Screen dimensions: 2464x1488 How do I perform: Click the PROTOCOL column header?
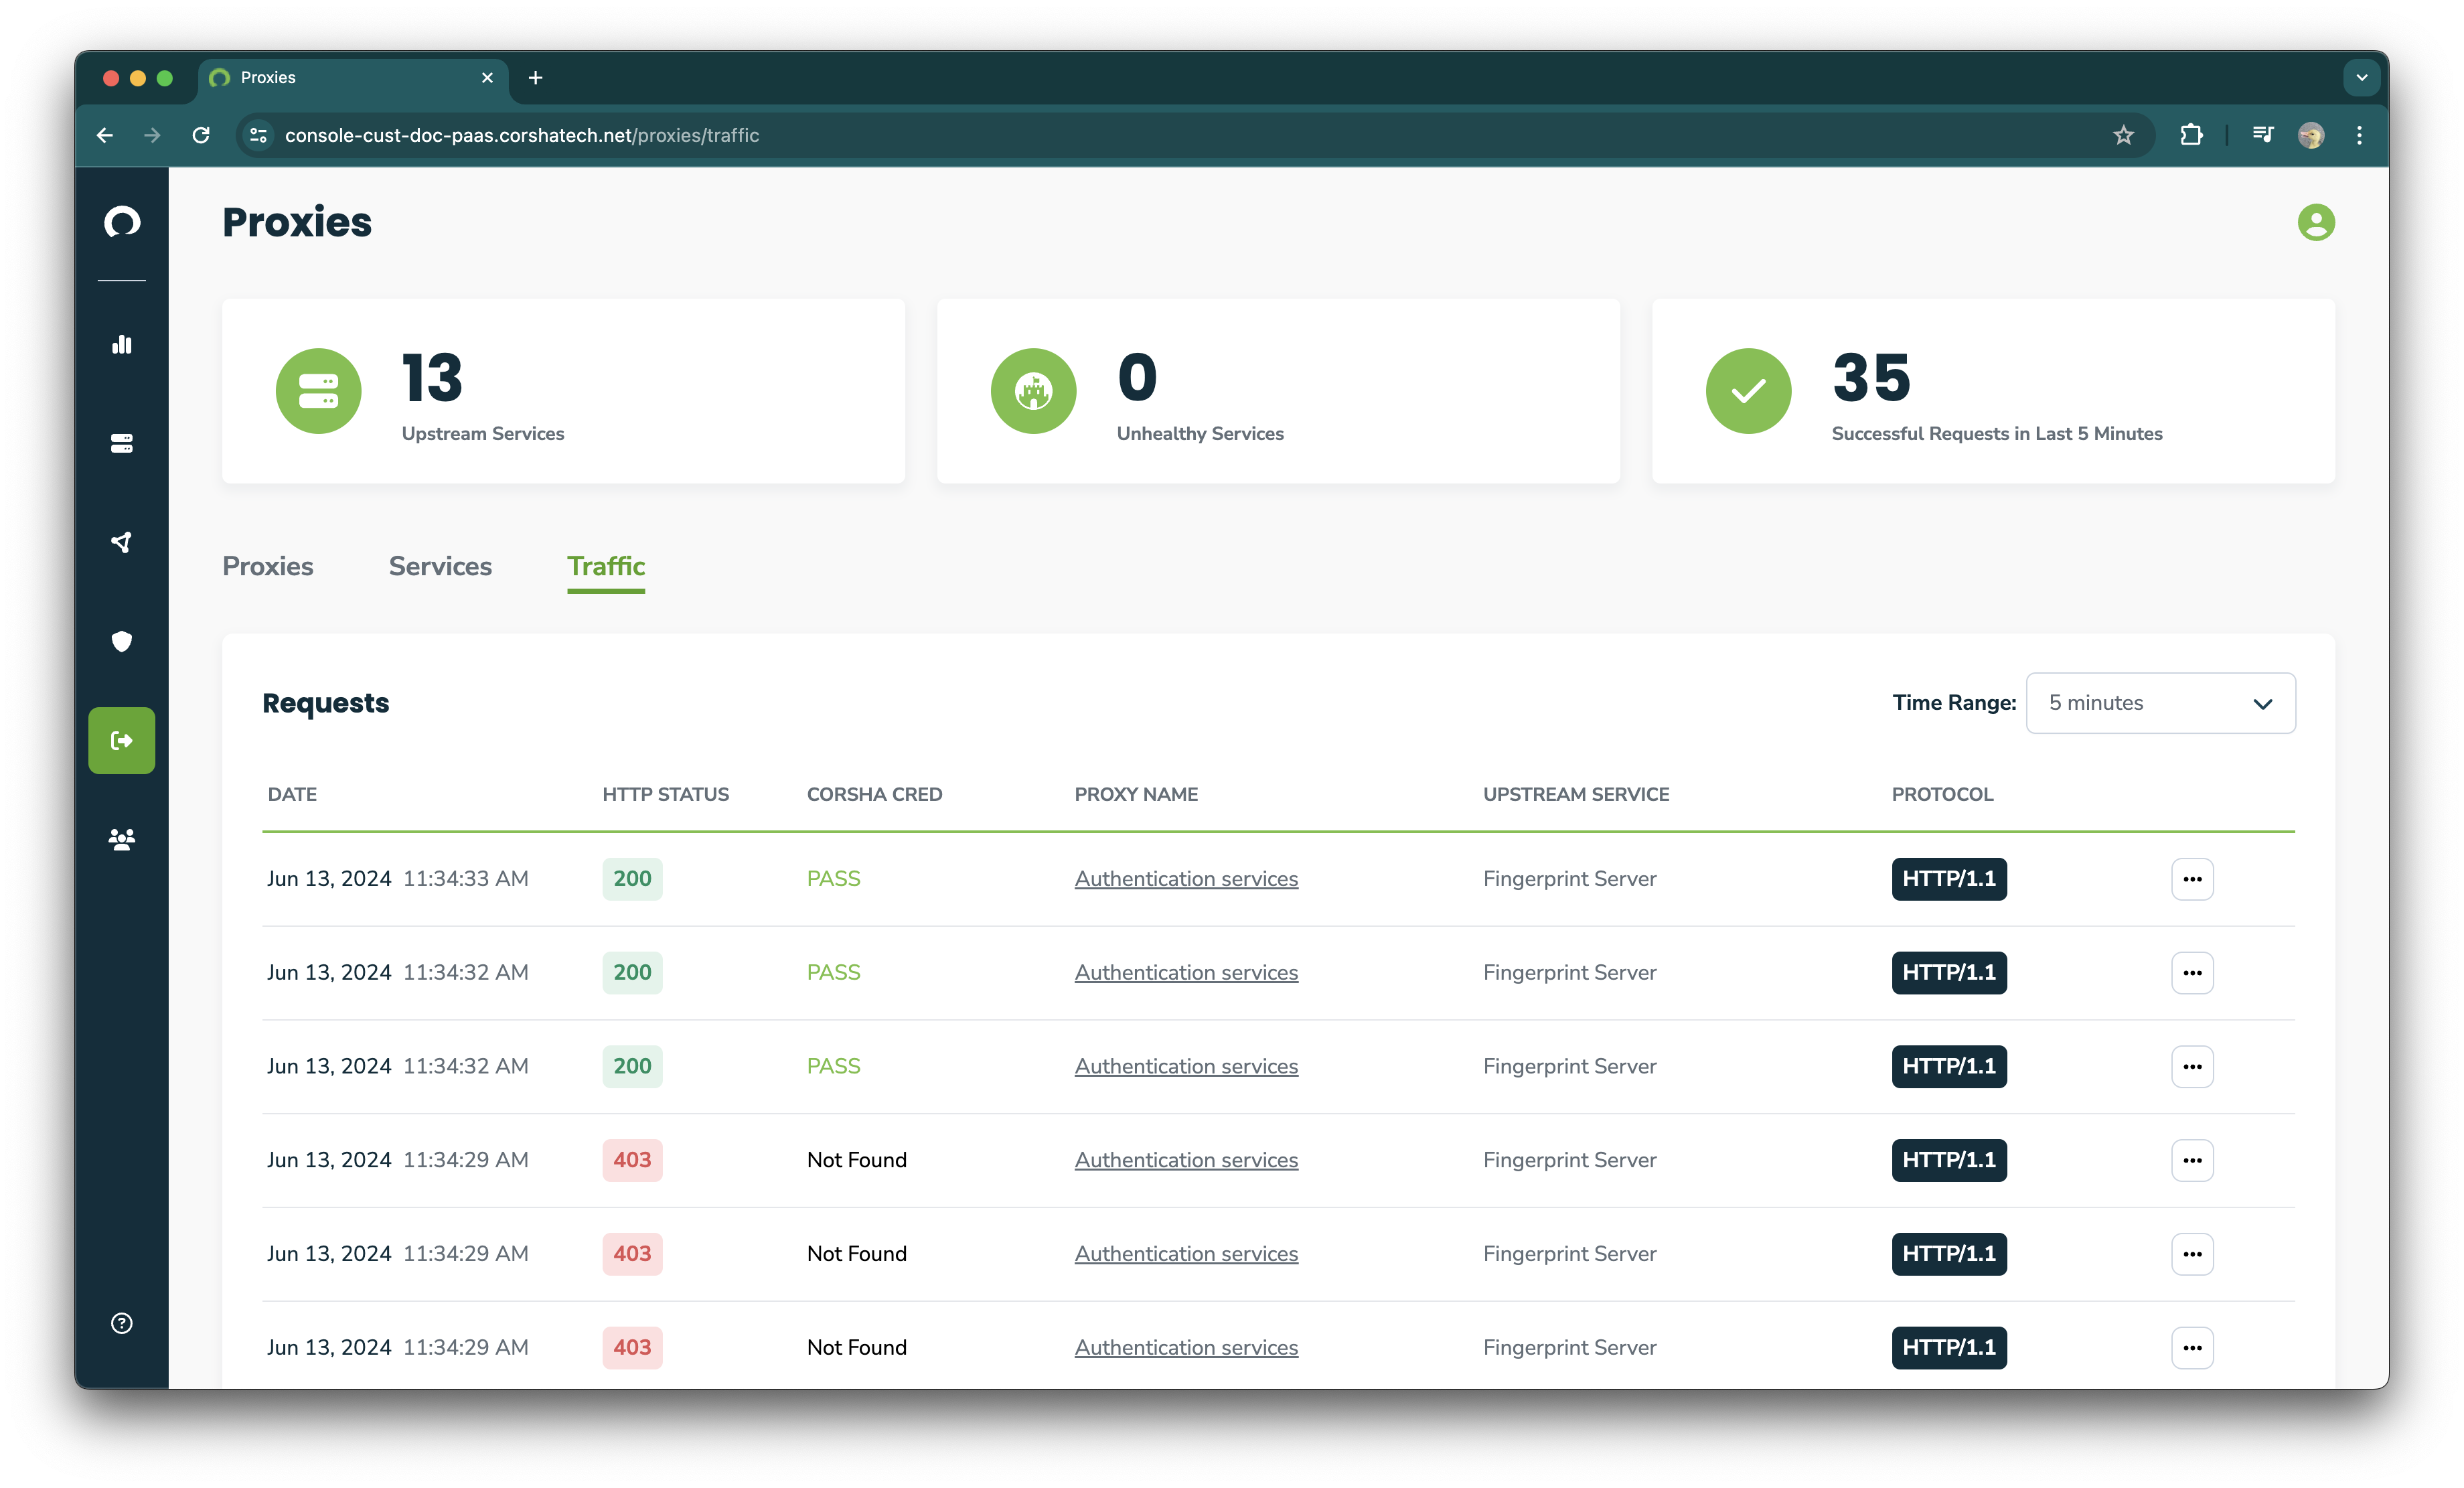pos(1942,794)
